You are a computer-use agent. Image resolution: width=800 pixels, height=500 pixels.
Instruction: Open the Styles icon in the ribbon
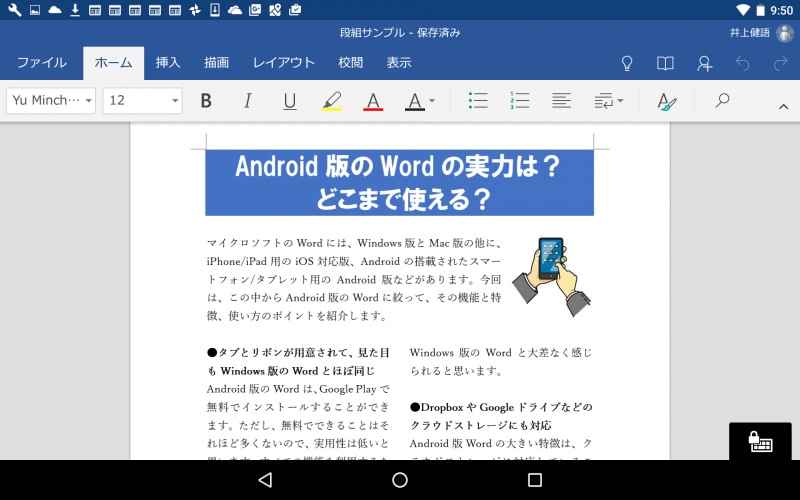[x=667, y=101]
